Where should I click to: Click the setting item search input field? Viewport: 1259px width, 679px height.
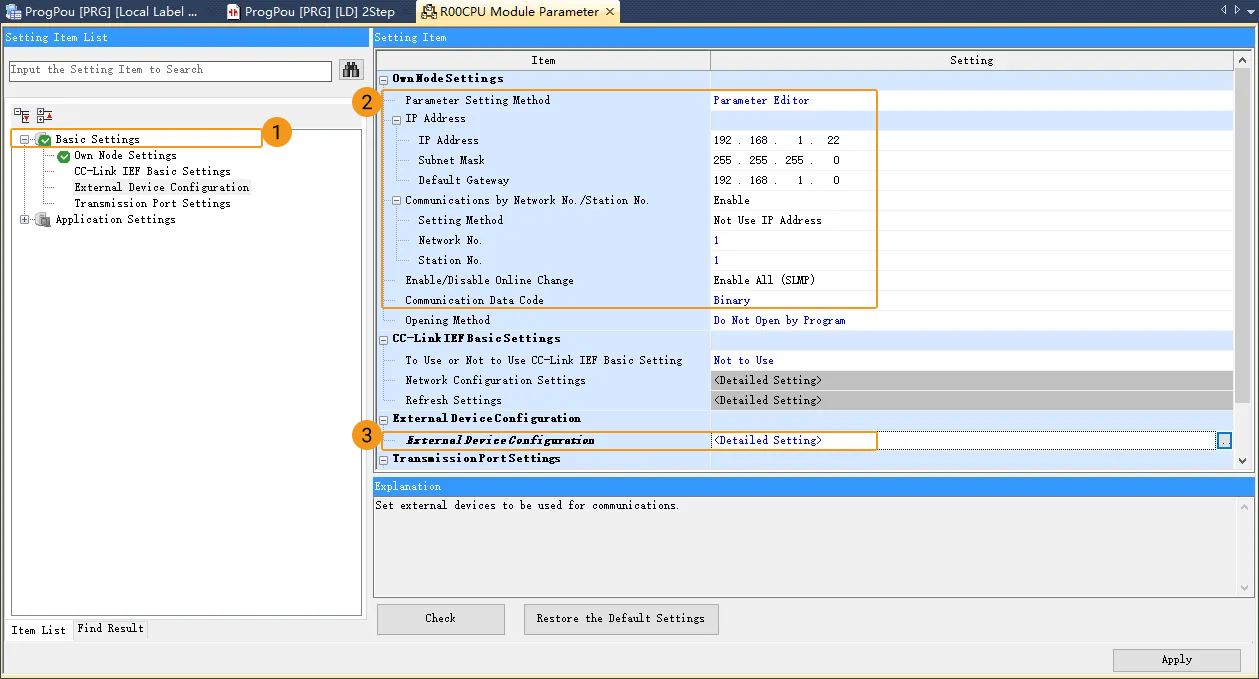tap(170, 71)
